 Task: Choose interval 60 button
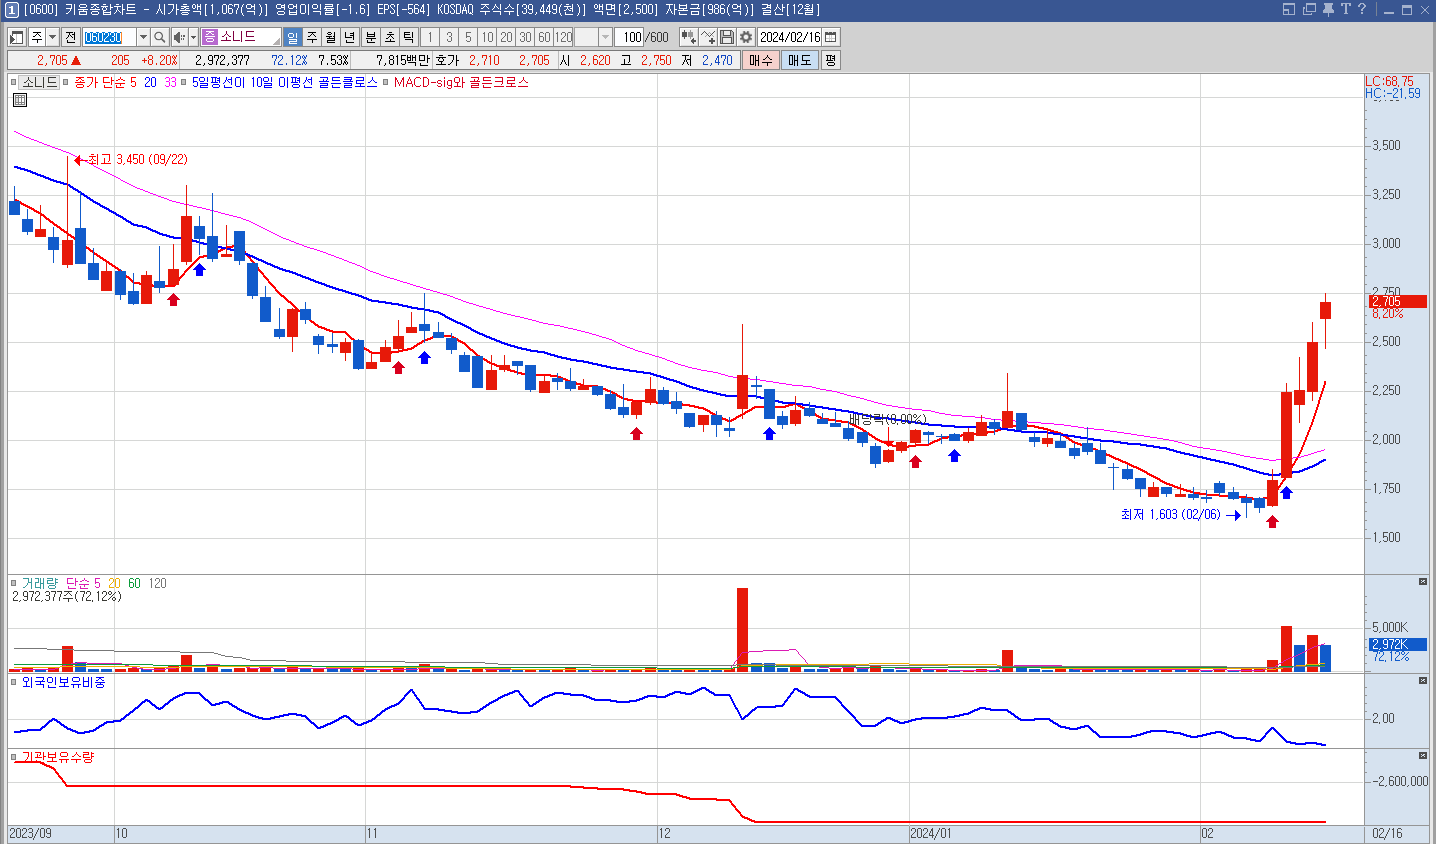(544, 37)
